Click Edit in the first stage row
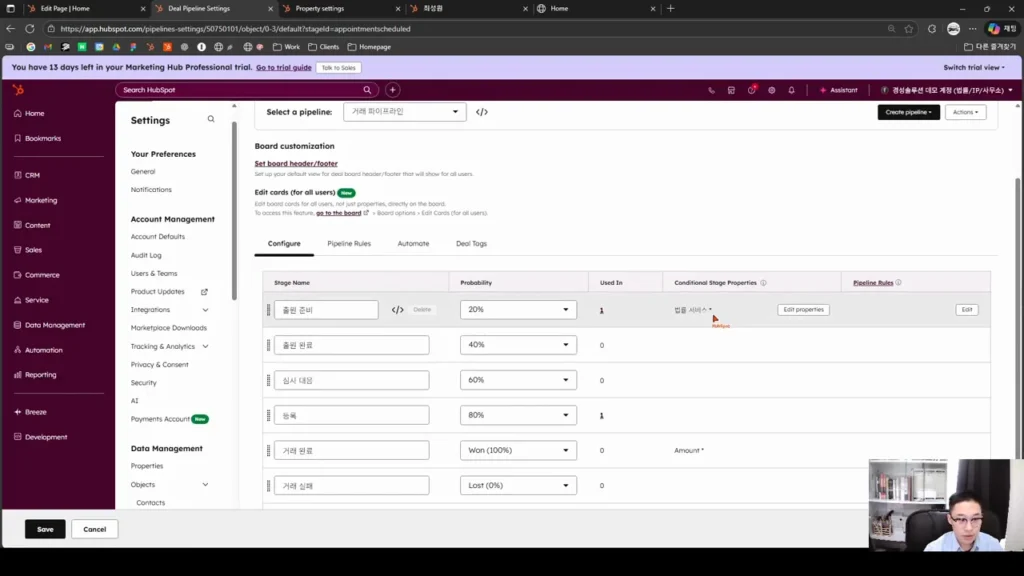1024x576 pixels. (x=967, y=310)
